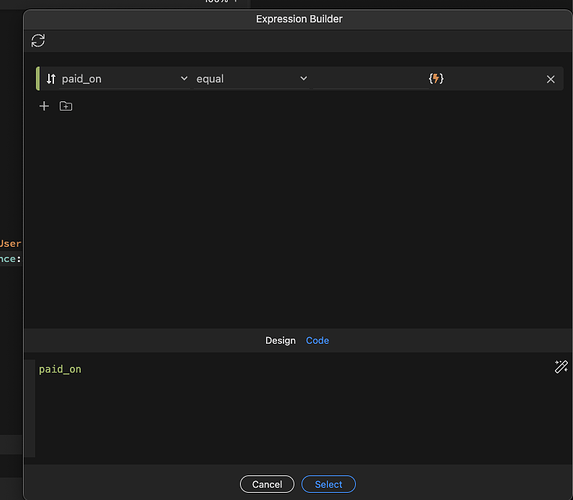Click the Cancel button
The height and width of the screenshot is (500, 573).
coord(267,484)
